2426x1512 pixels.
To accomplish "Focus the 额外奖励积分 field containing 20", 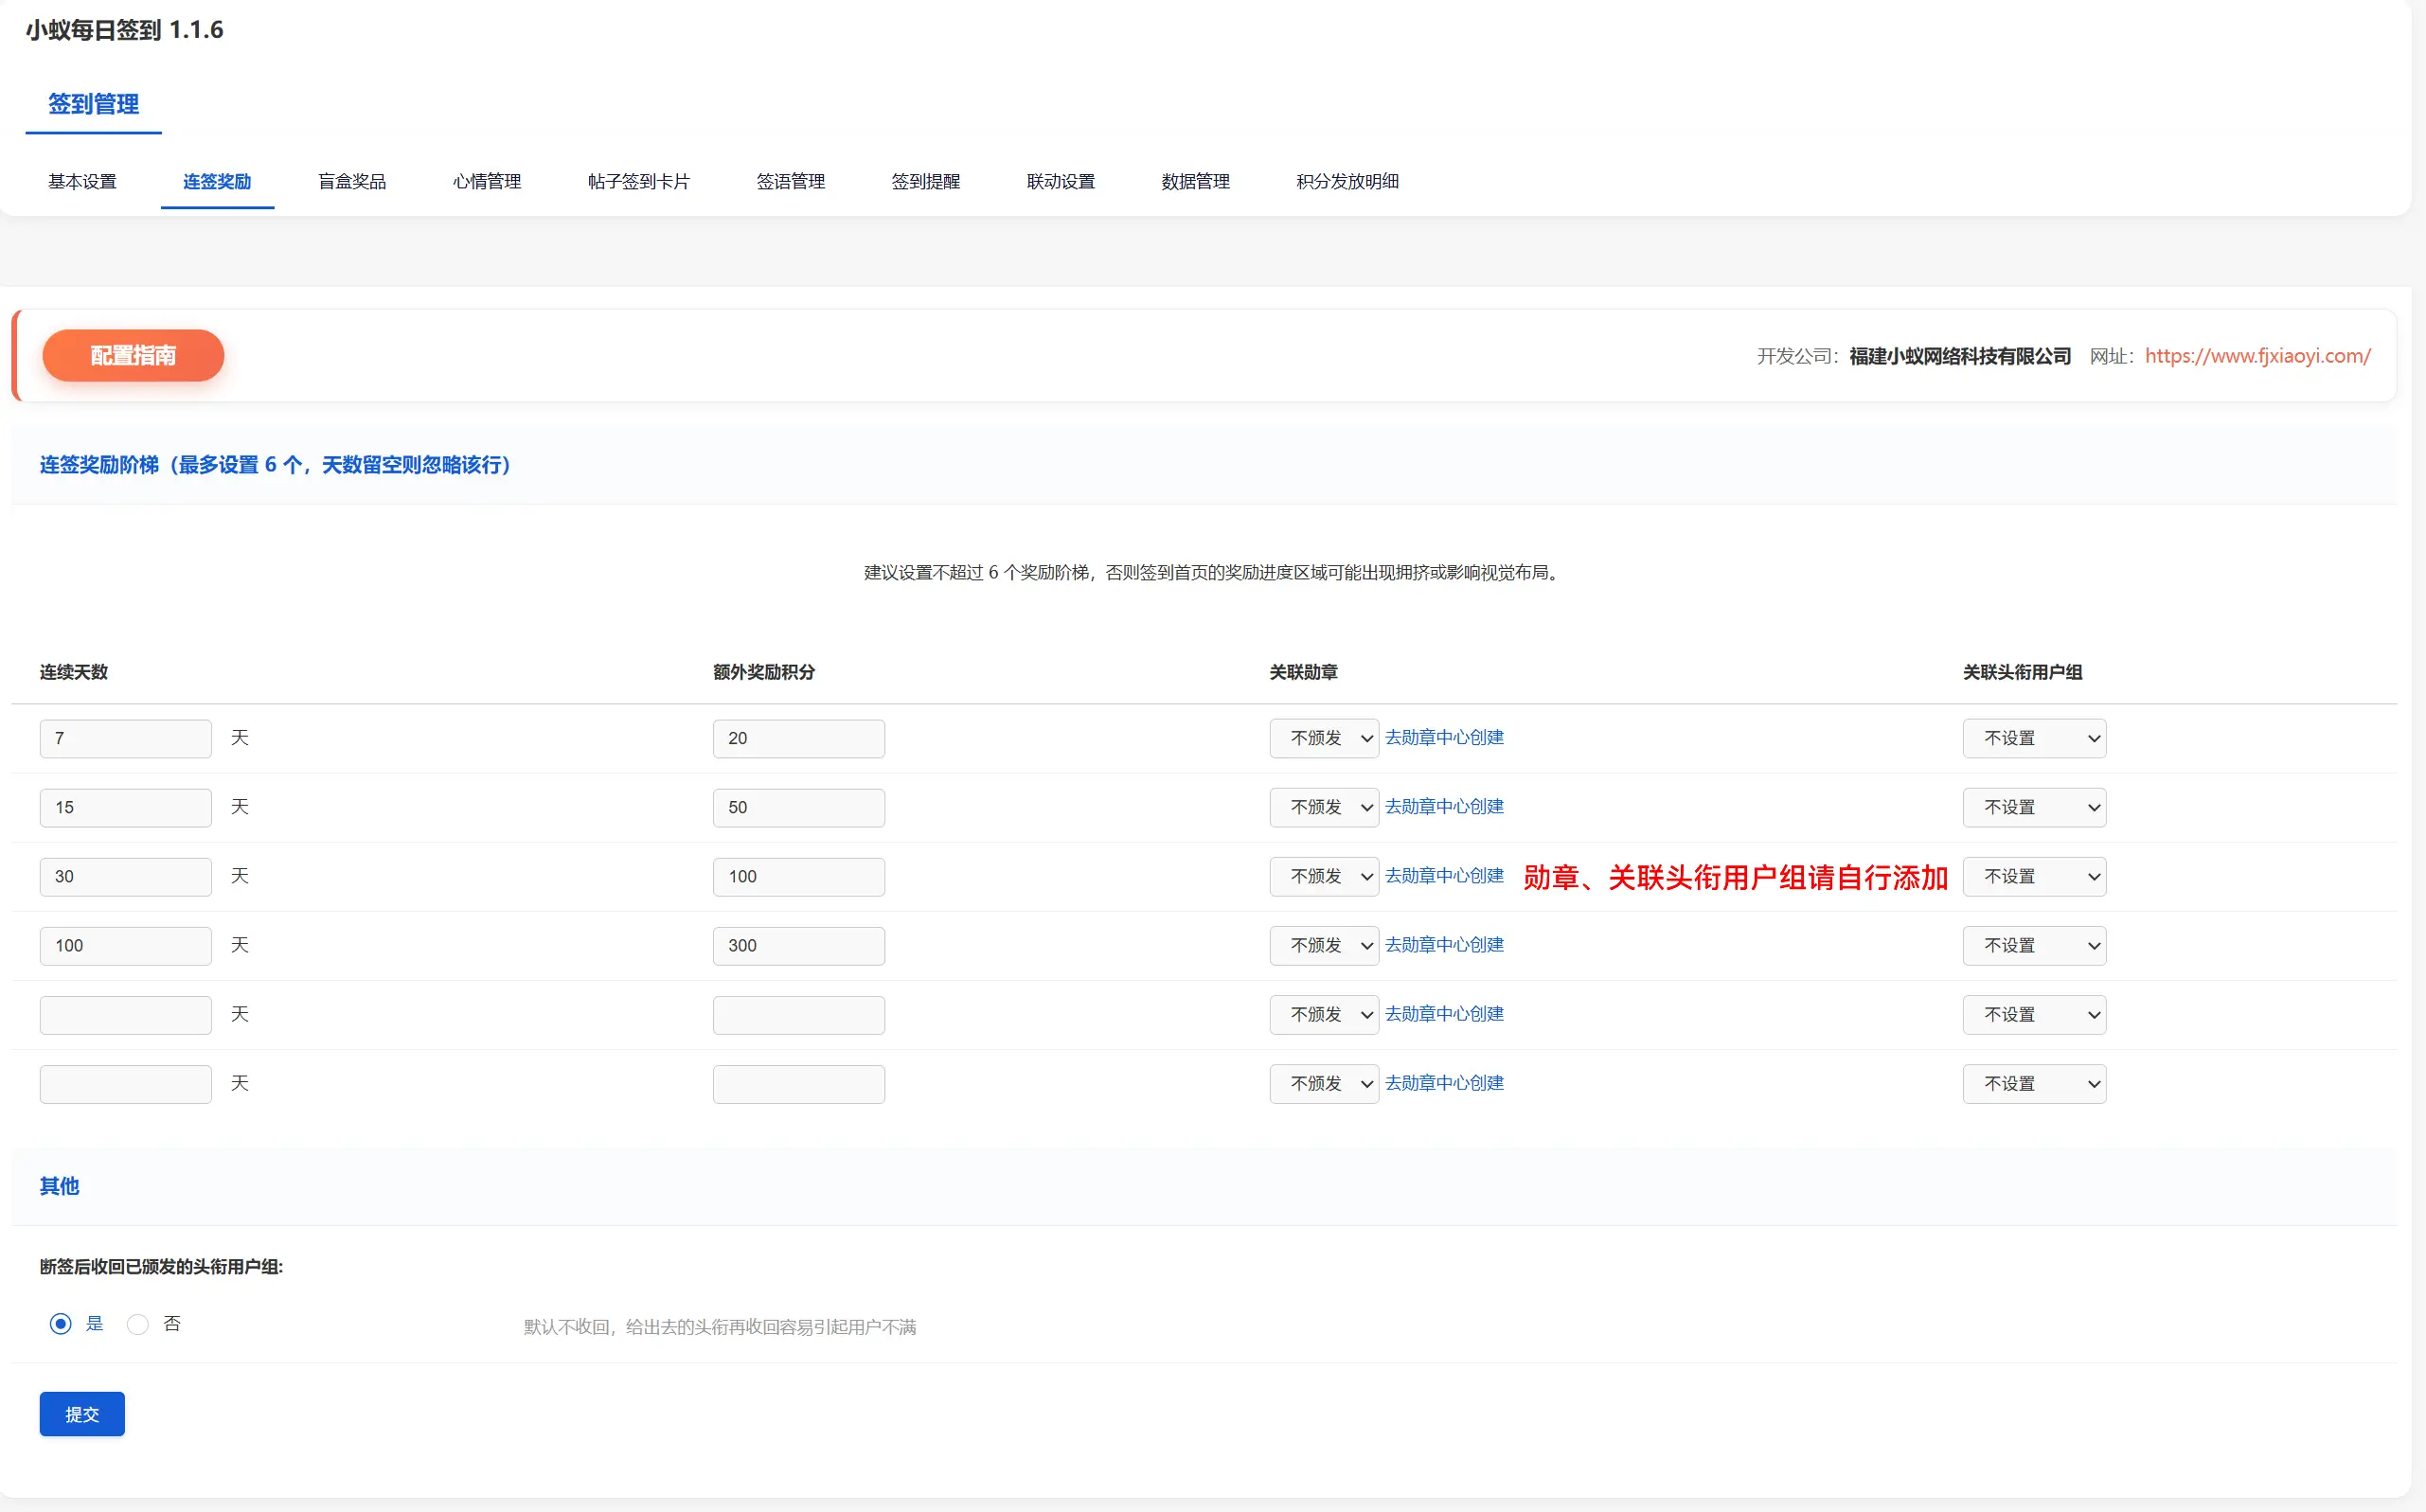I will [799, 738].
